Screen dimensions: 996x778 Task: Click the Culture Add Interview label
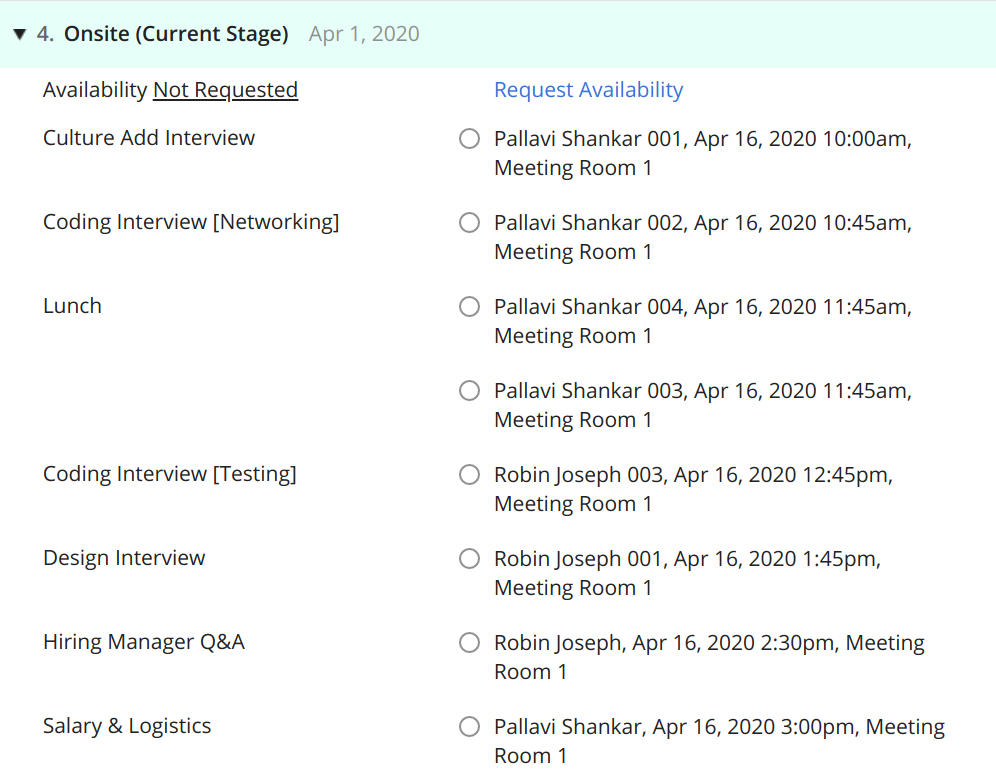(149, 138)
